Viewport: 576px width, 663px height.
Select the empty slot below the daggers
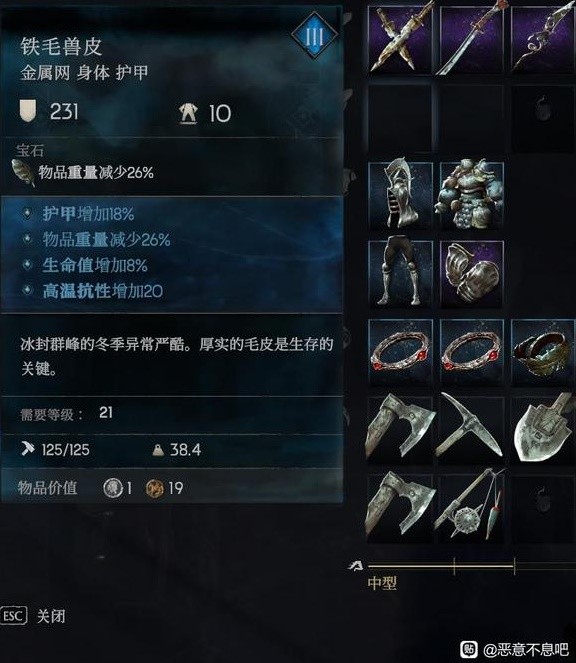400,118
